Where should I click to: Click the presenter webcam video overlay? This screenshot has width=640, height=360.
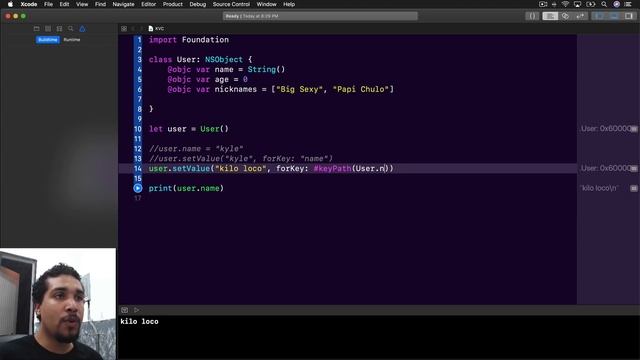click(x=58, y=304)
